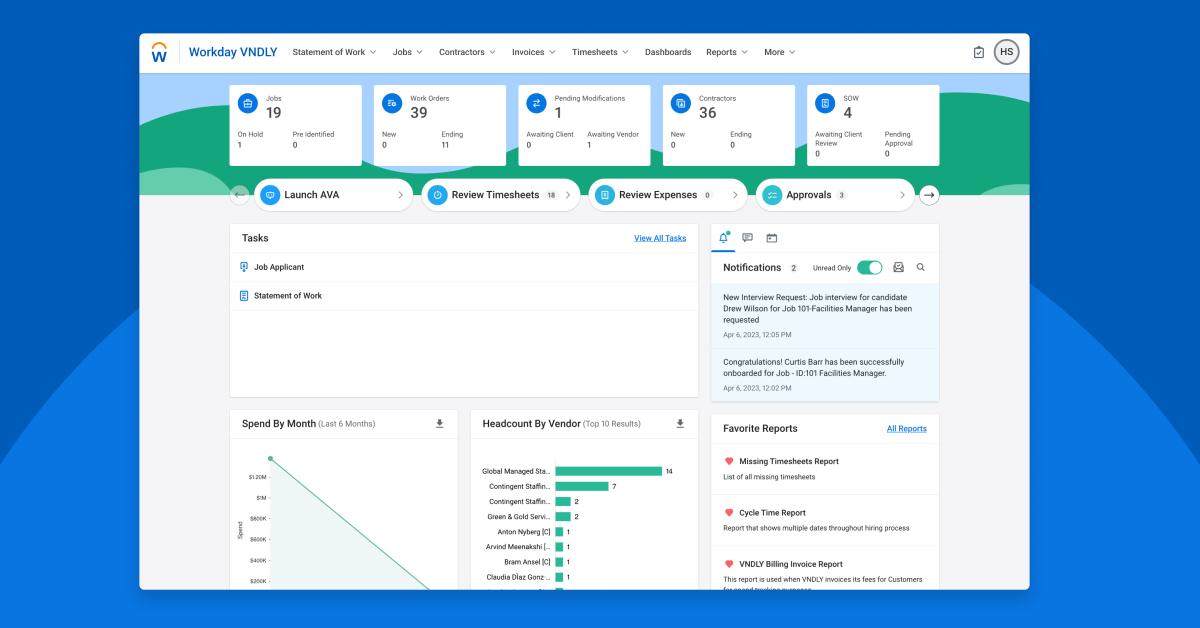Click the Workday logo icon

point(159,52)
